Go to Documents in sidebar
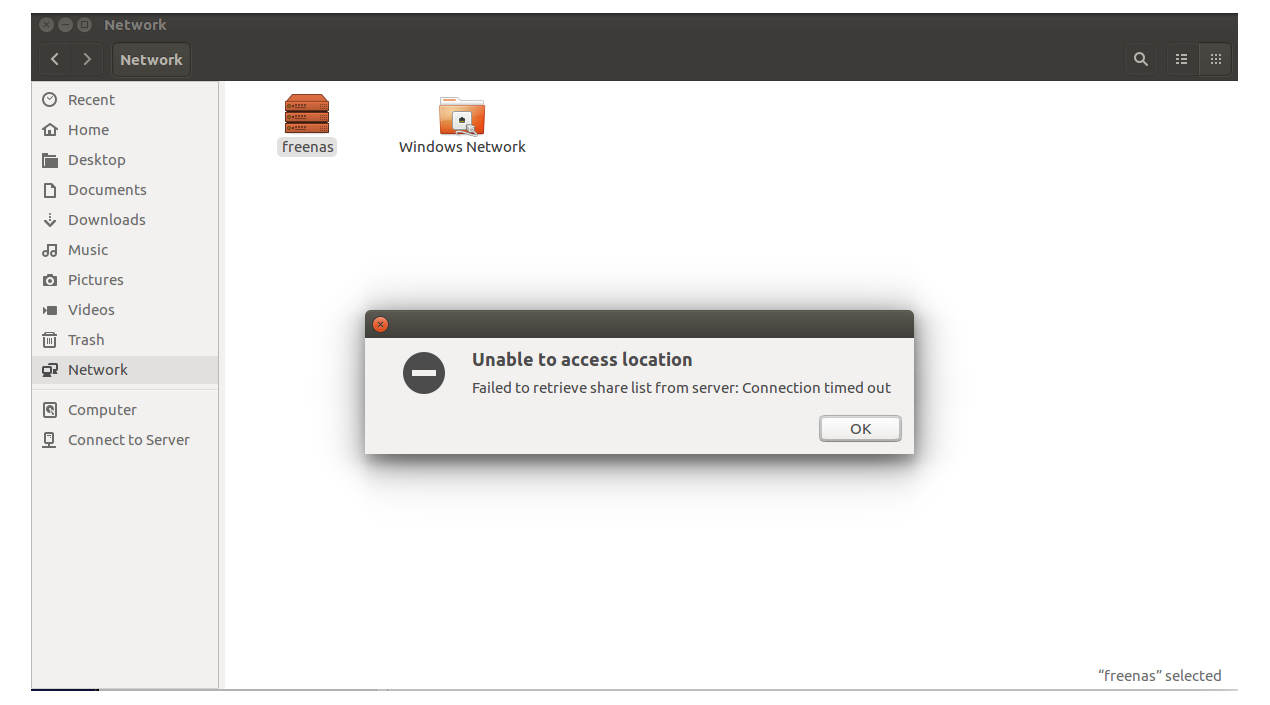1270x705 pixels. (125, 190)
